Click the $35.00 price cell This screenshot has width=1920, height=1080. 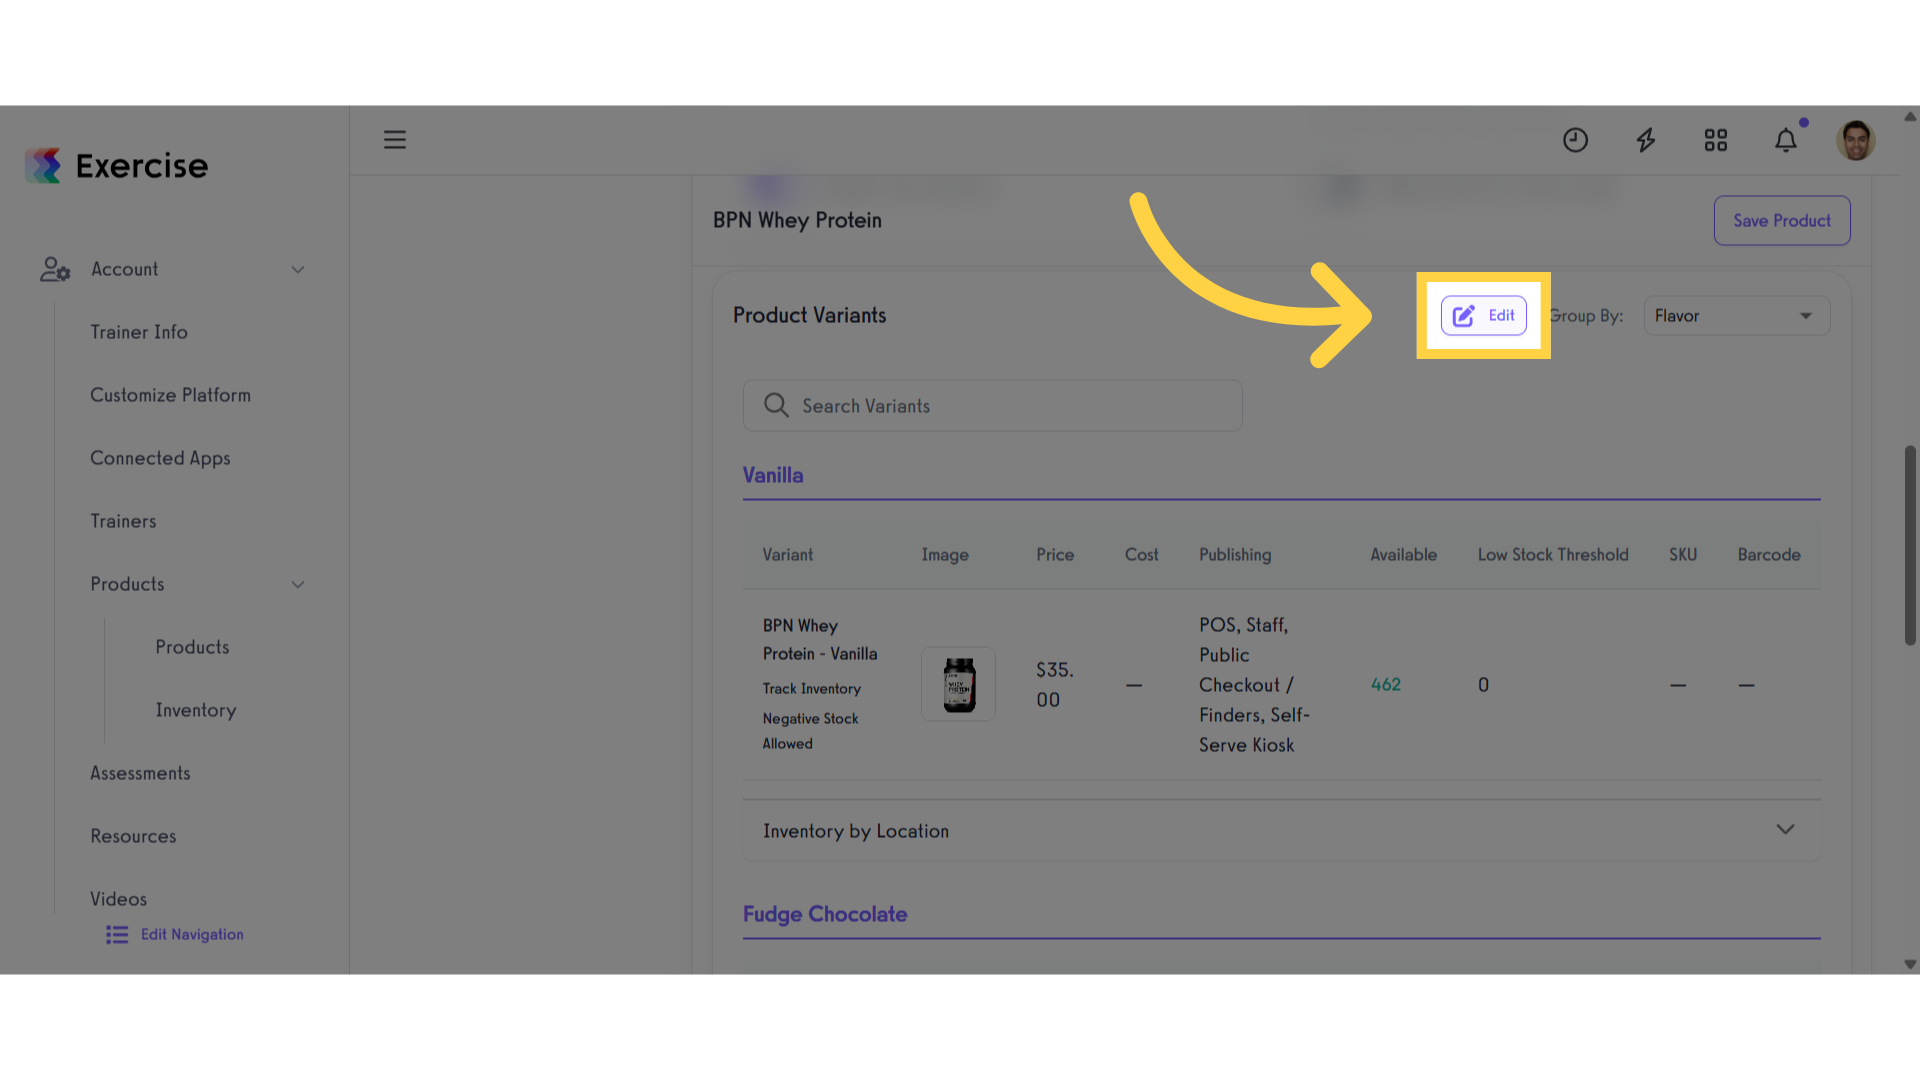coord(1054,685)
